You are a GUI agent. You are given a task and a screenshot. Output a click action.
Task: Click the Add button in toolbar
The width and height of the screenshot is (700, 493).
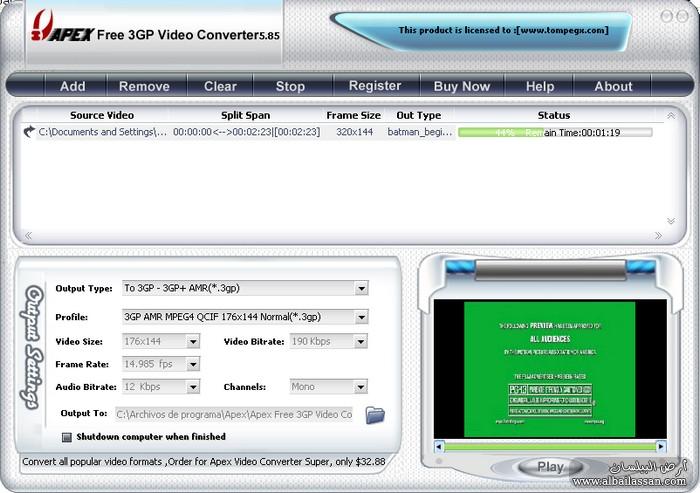tap(72, 86)
